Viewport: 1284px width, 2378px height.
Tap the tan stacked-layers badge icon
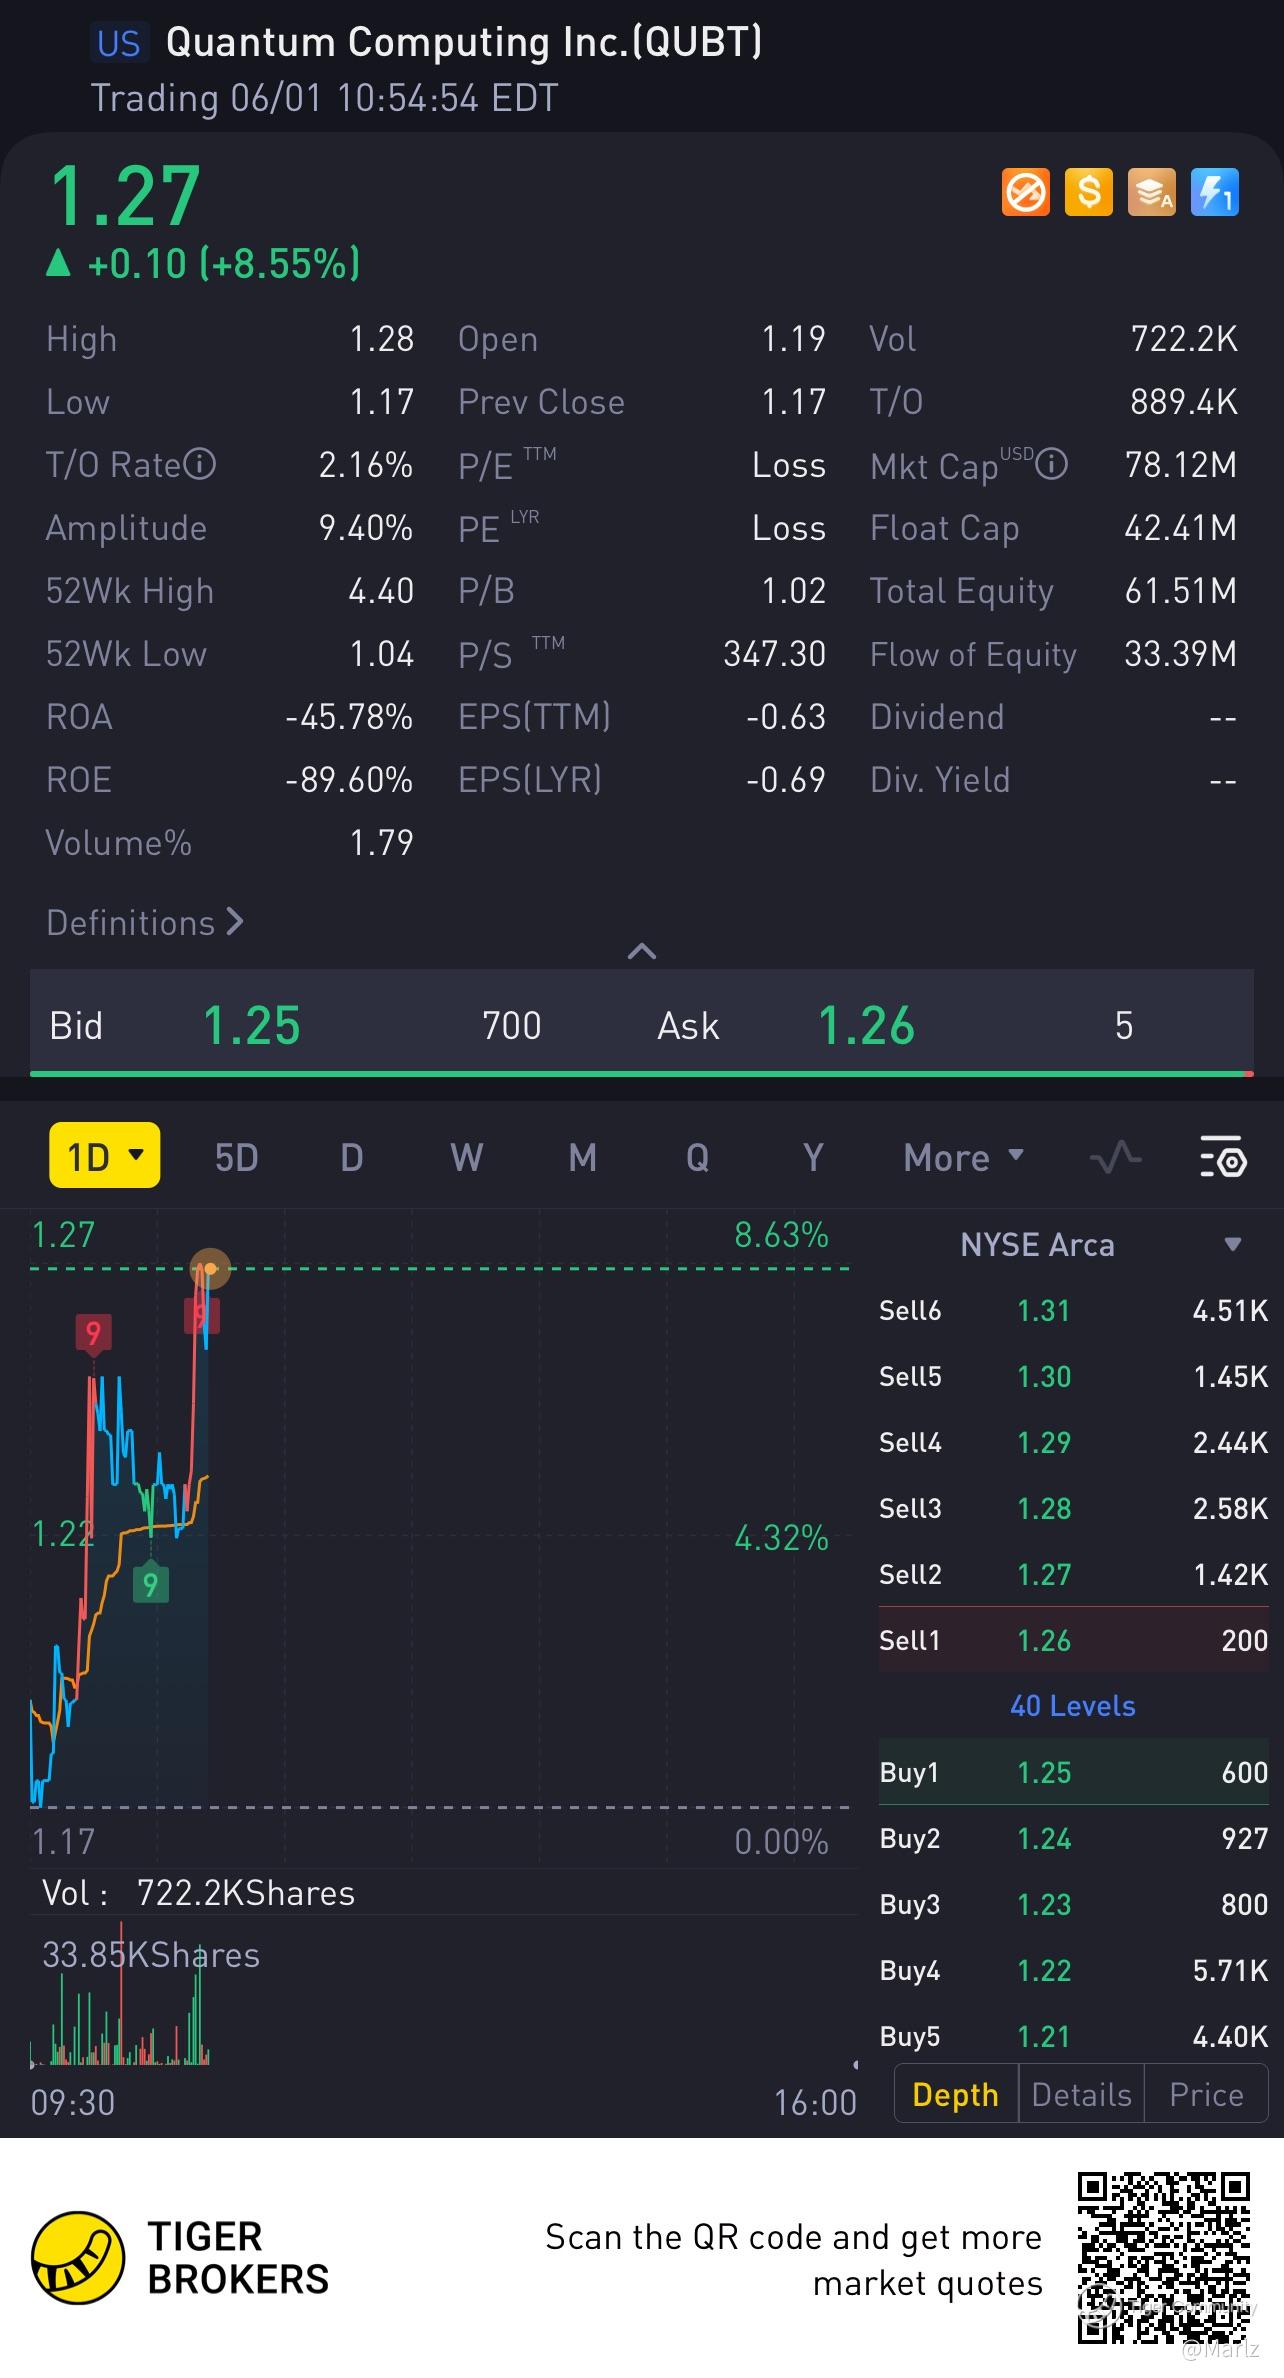1152,192
